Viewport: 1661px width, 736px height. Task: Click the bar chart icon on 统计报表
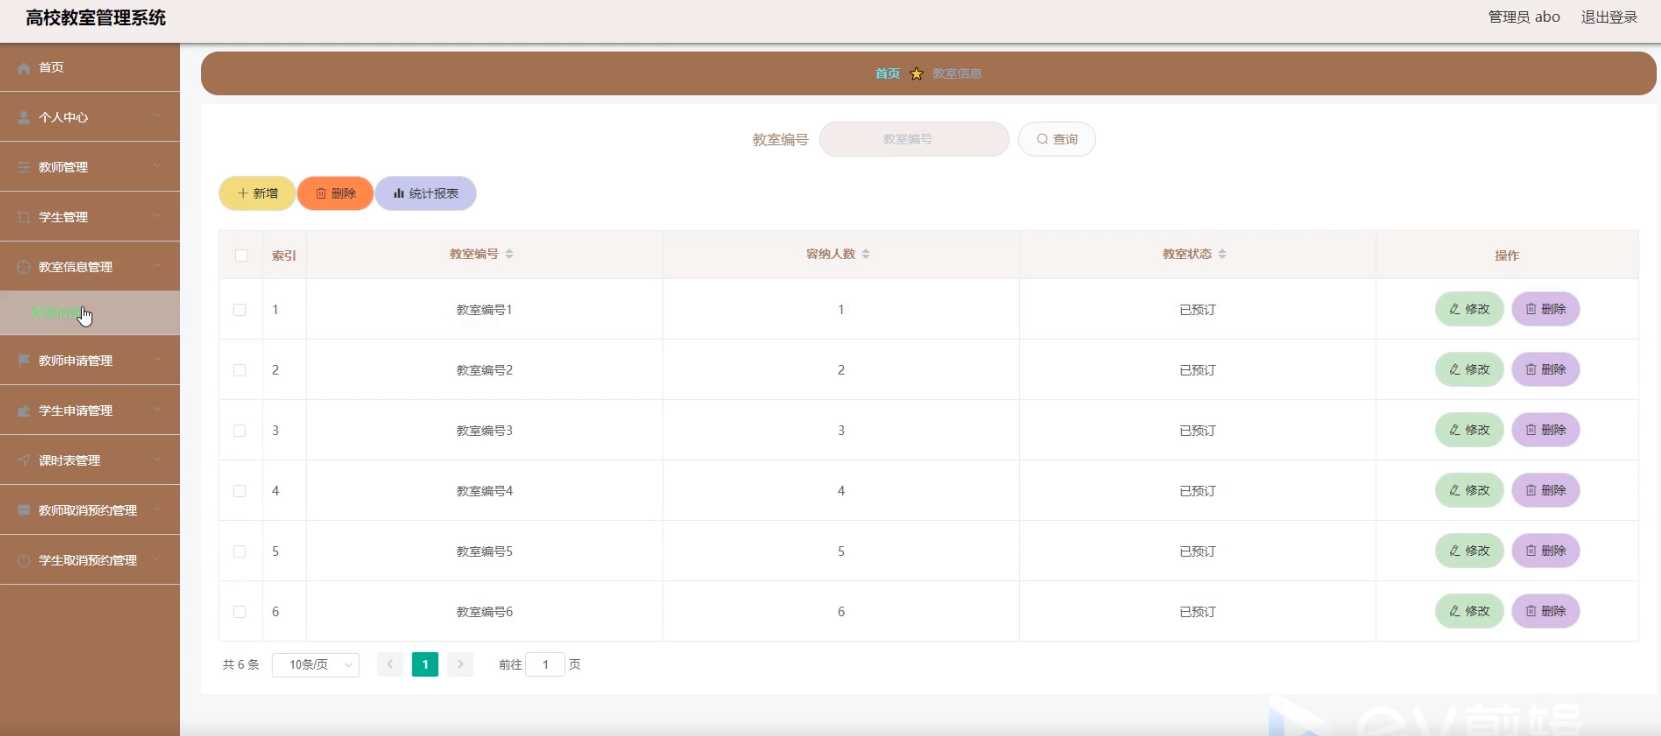click(x=399, y=194)
